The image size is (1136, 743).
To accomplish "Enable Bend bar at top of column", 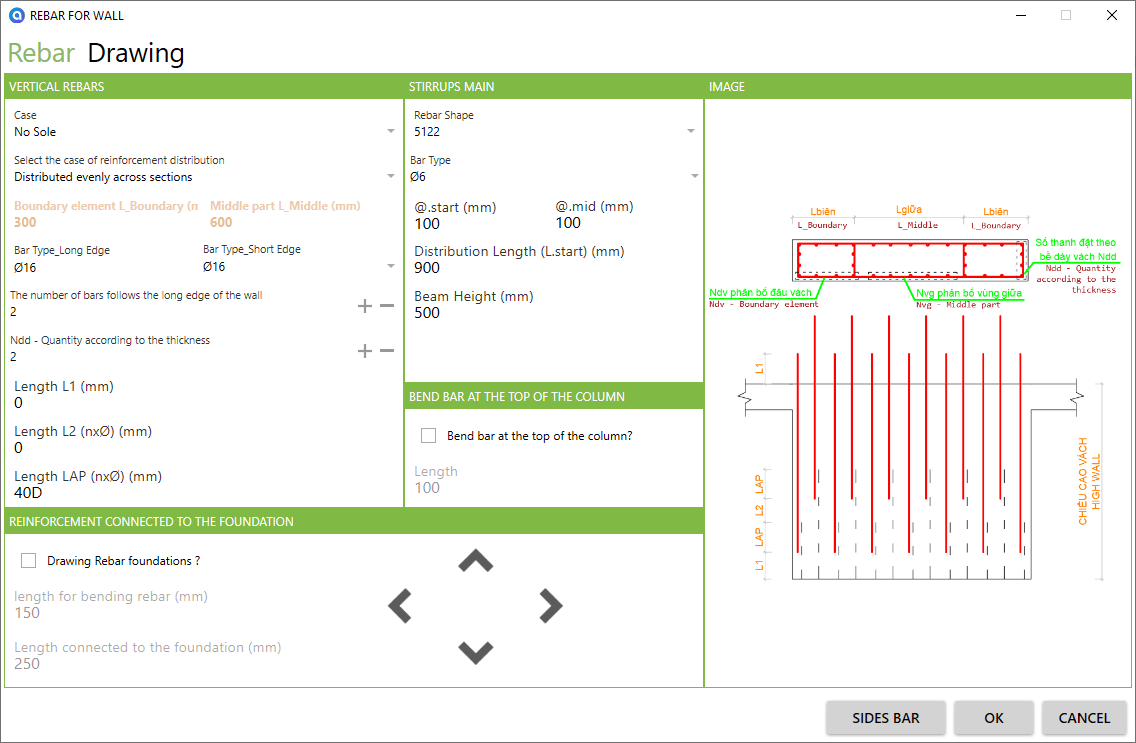I will tap(428, 436).
